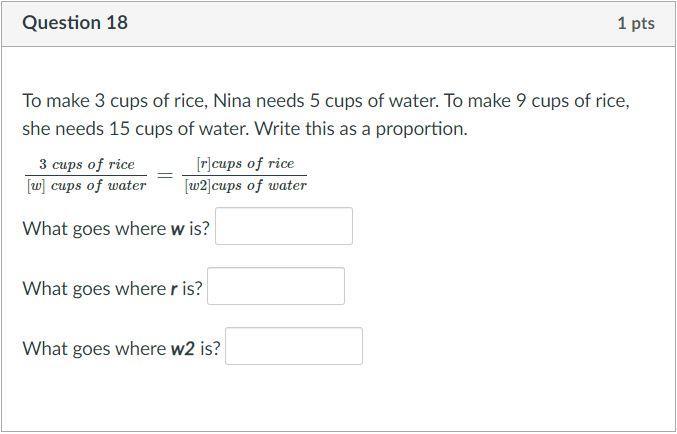Click the sentence starting "To make 3 cups"
Viewport: 677px width, 434px height.
click(x=326, y=101)
